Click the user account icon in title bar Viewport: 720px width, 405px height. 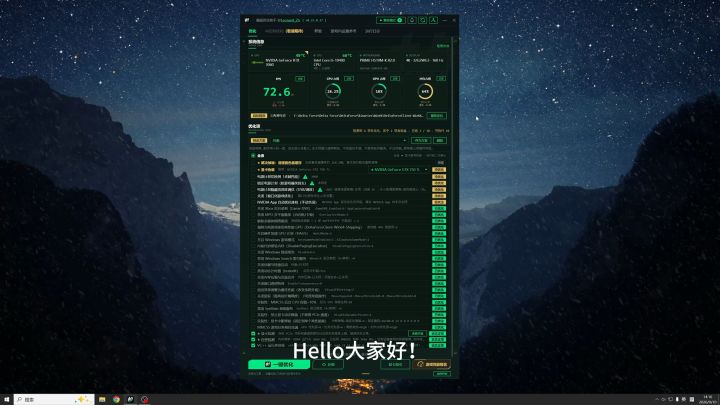pyautogui.click(x=433, y=20)
